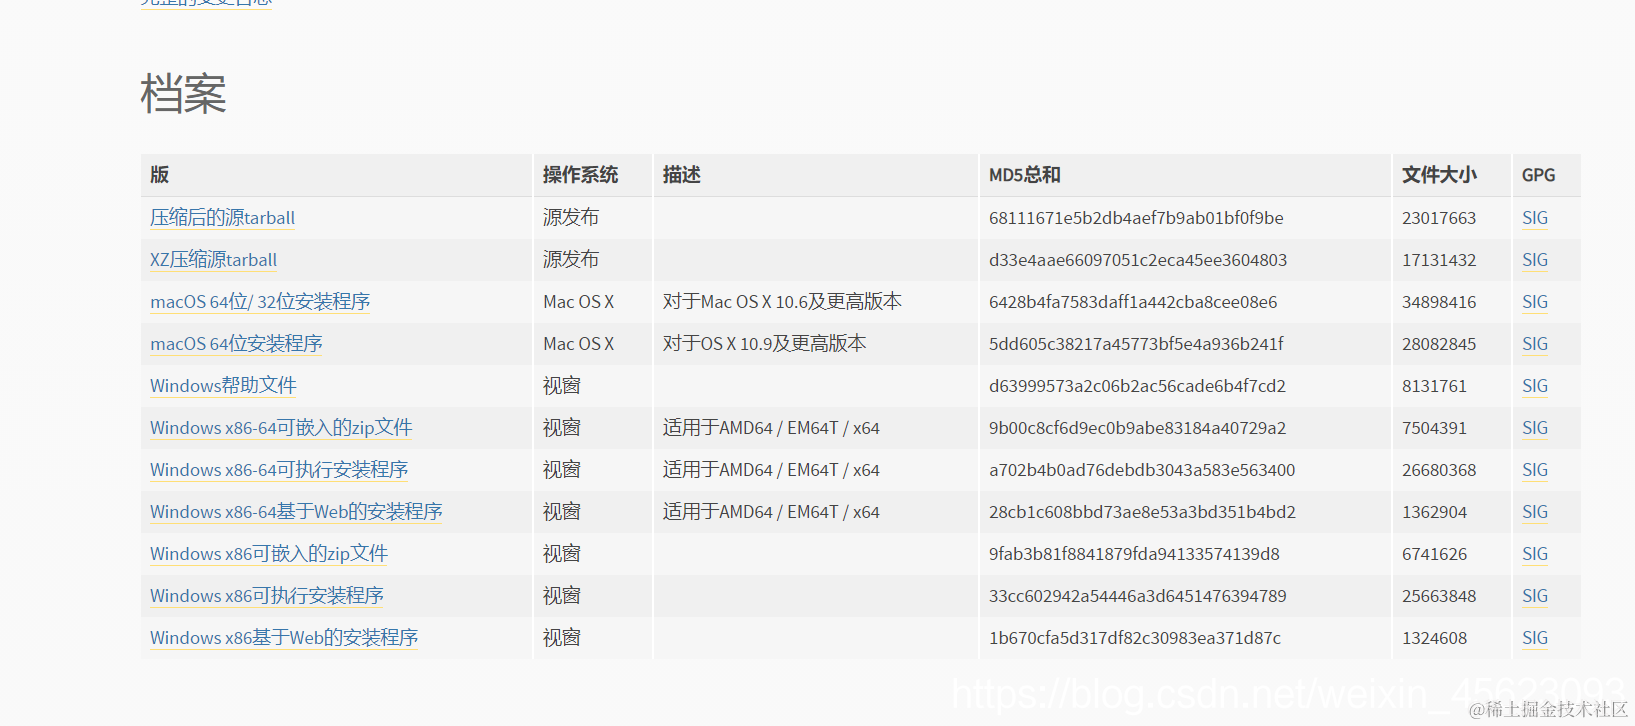Open SIG link for macOS 64位/ 32位安装程序 row
Image resolution: width=1635 pixels, height=726 pixels.
pyautogui.click(x=1535, y=302)
